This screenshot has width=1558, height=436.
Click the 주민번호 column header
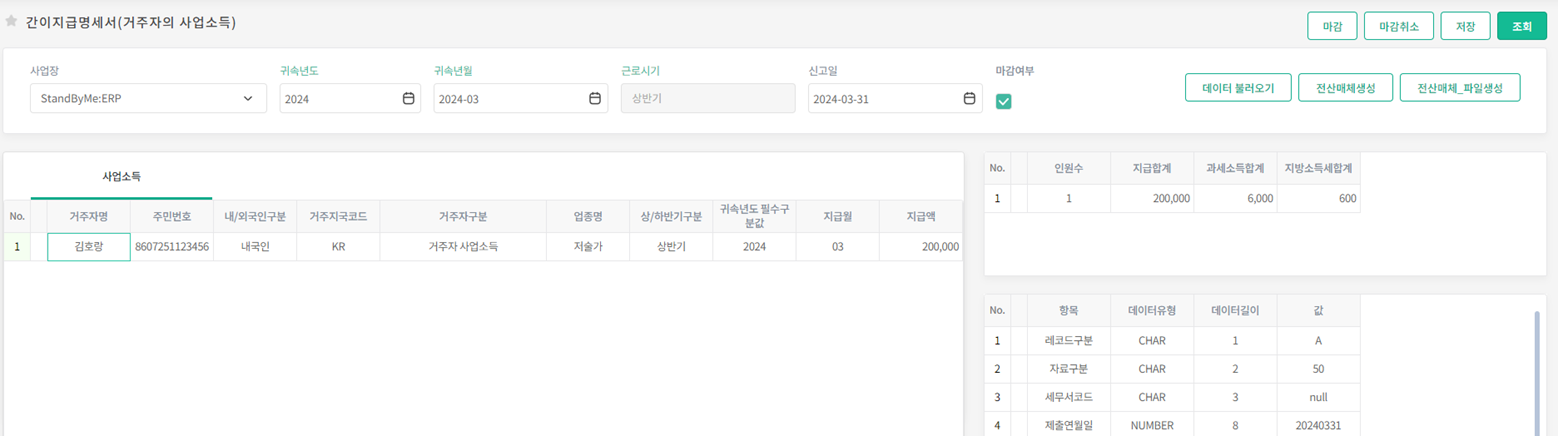(x=172, y=216)
